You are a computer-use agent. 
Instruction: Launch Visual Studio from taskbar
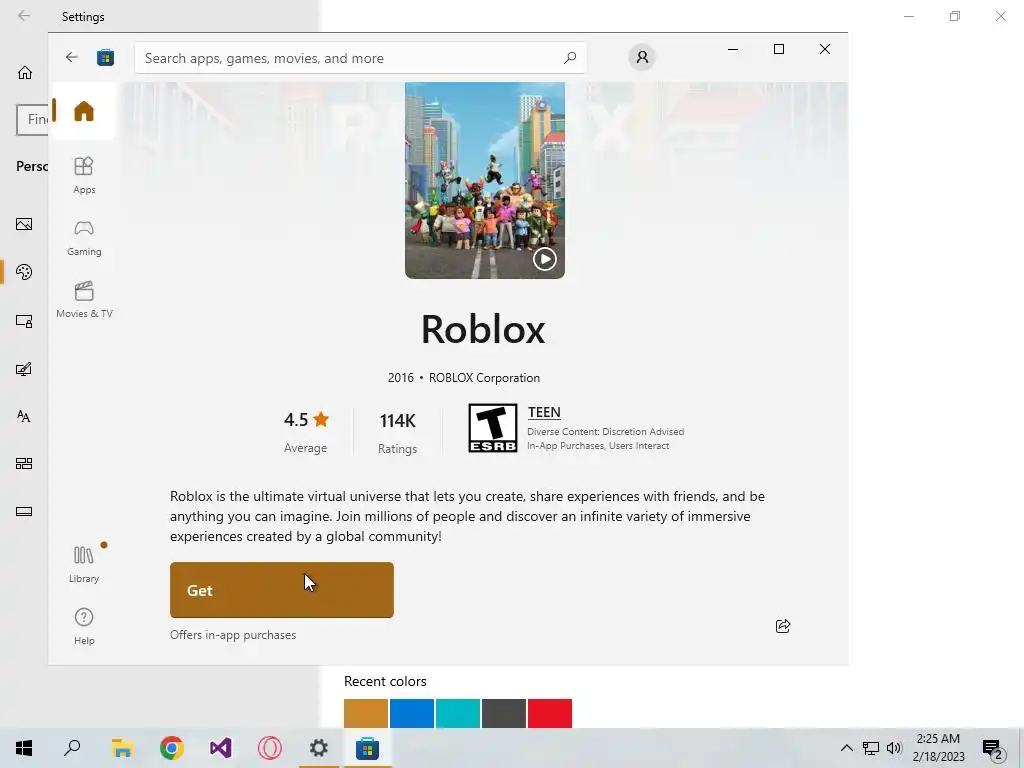221,748
